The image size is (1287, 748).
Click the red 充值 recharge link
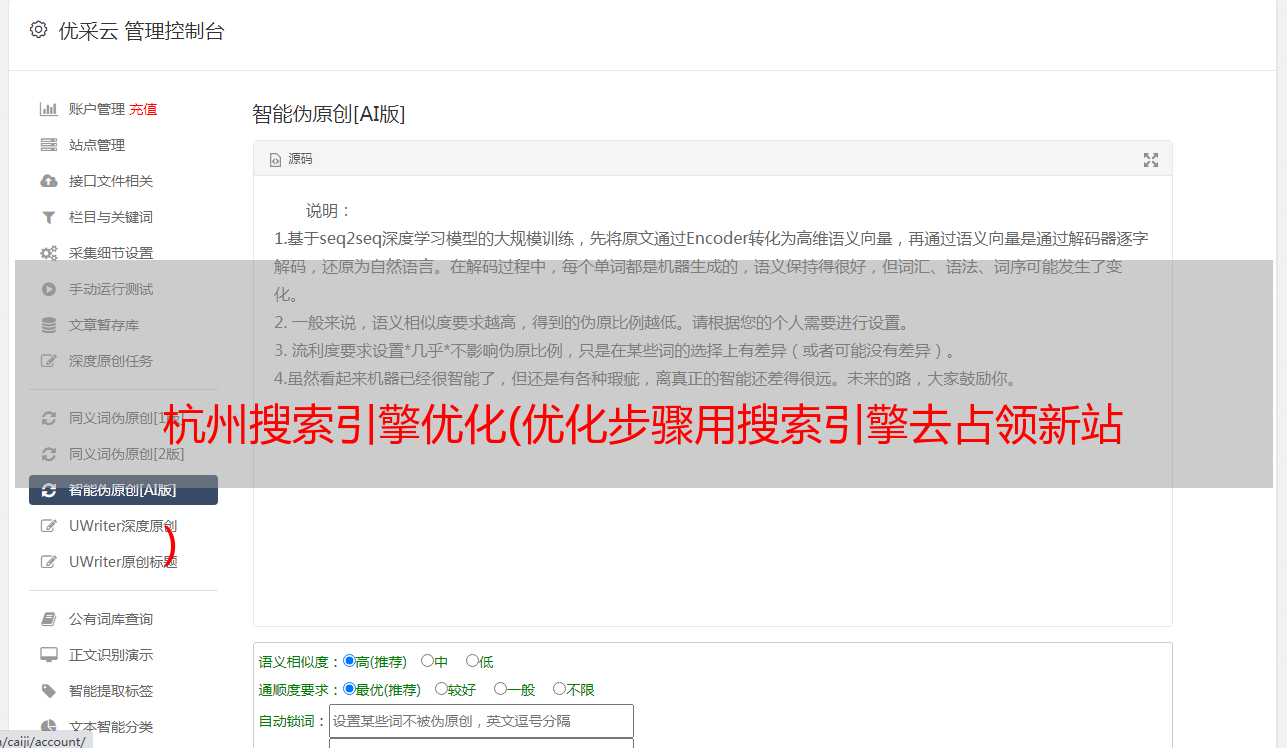point(143,109)
